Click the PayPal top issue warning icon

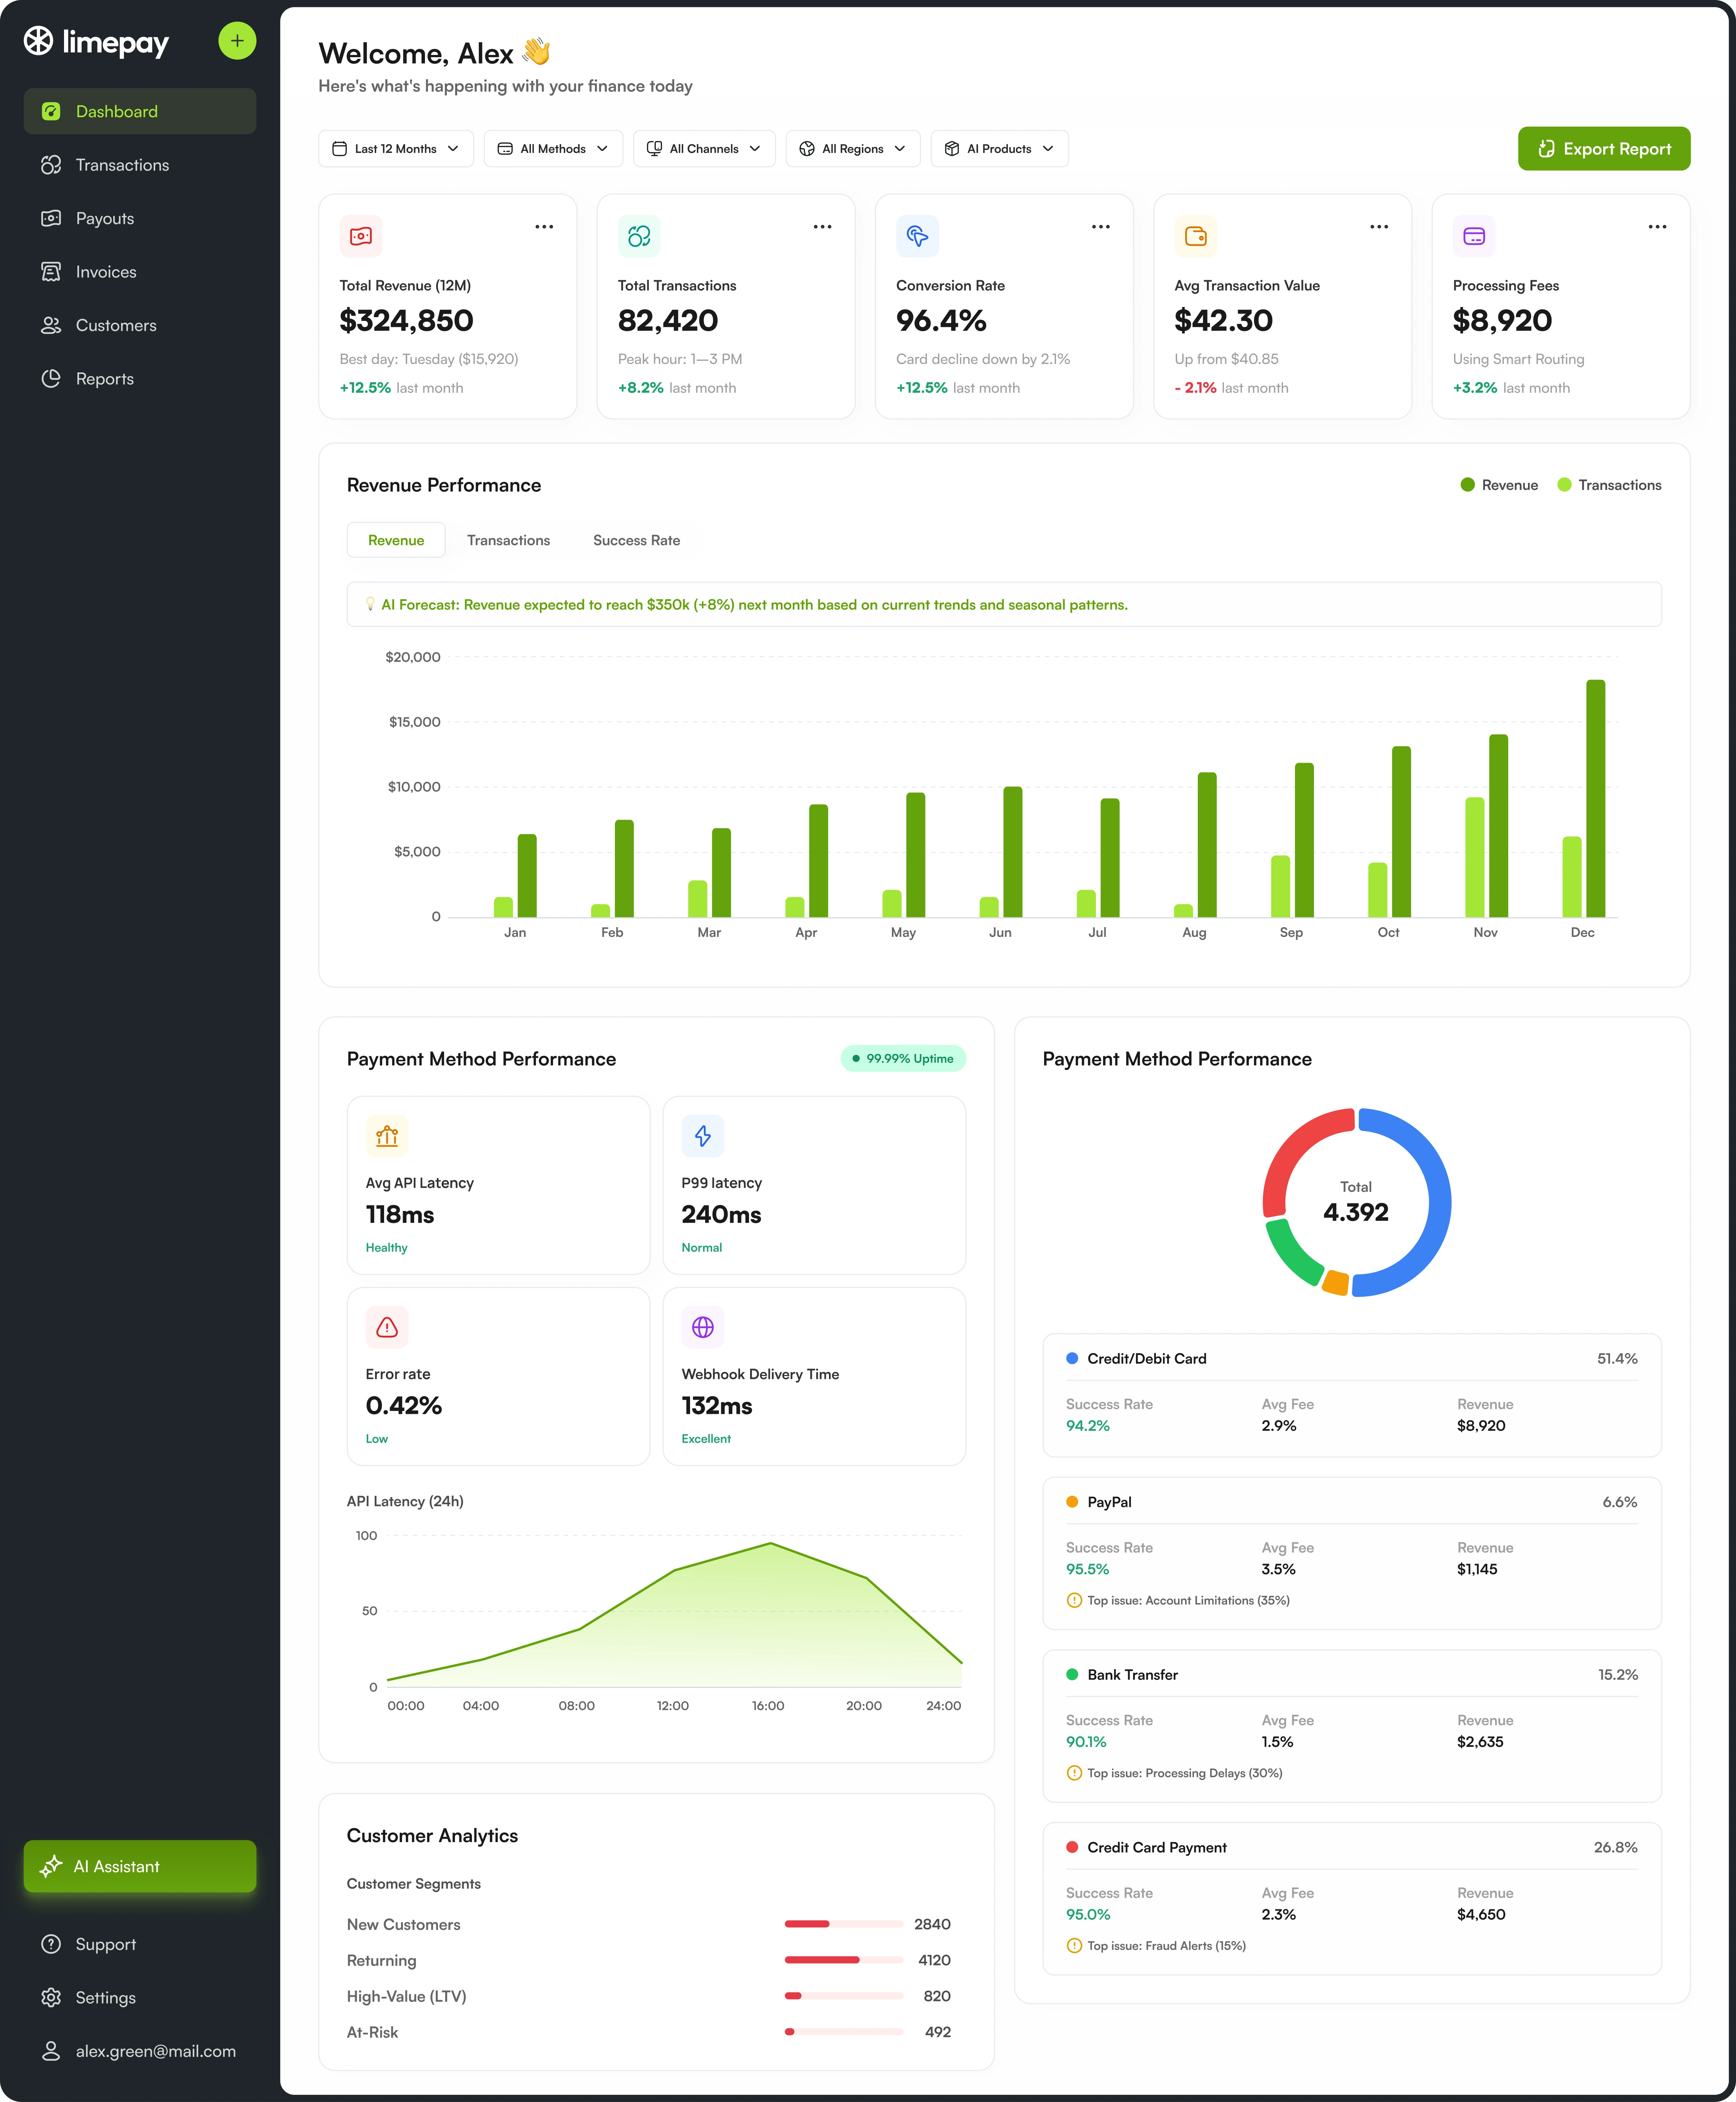coord(1074,1600)
